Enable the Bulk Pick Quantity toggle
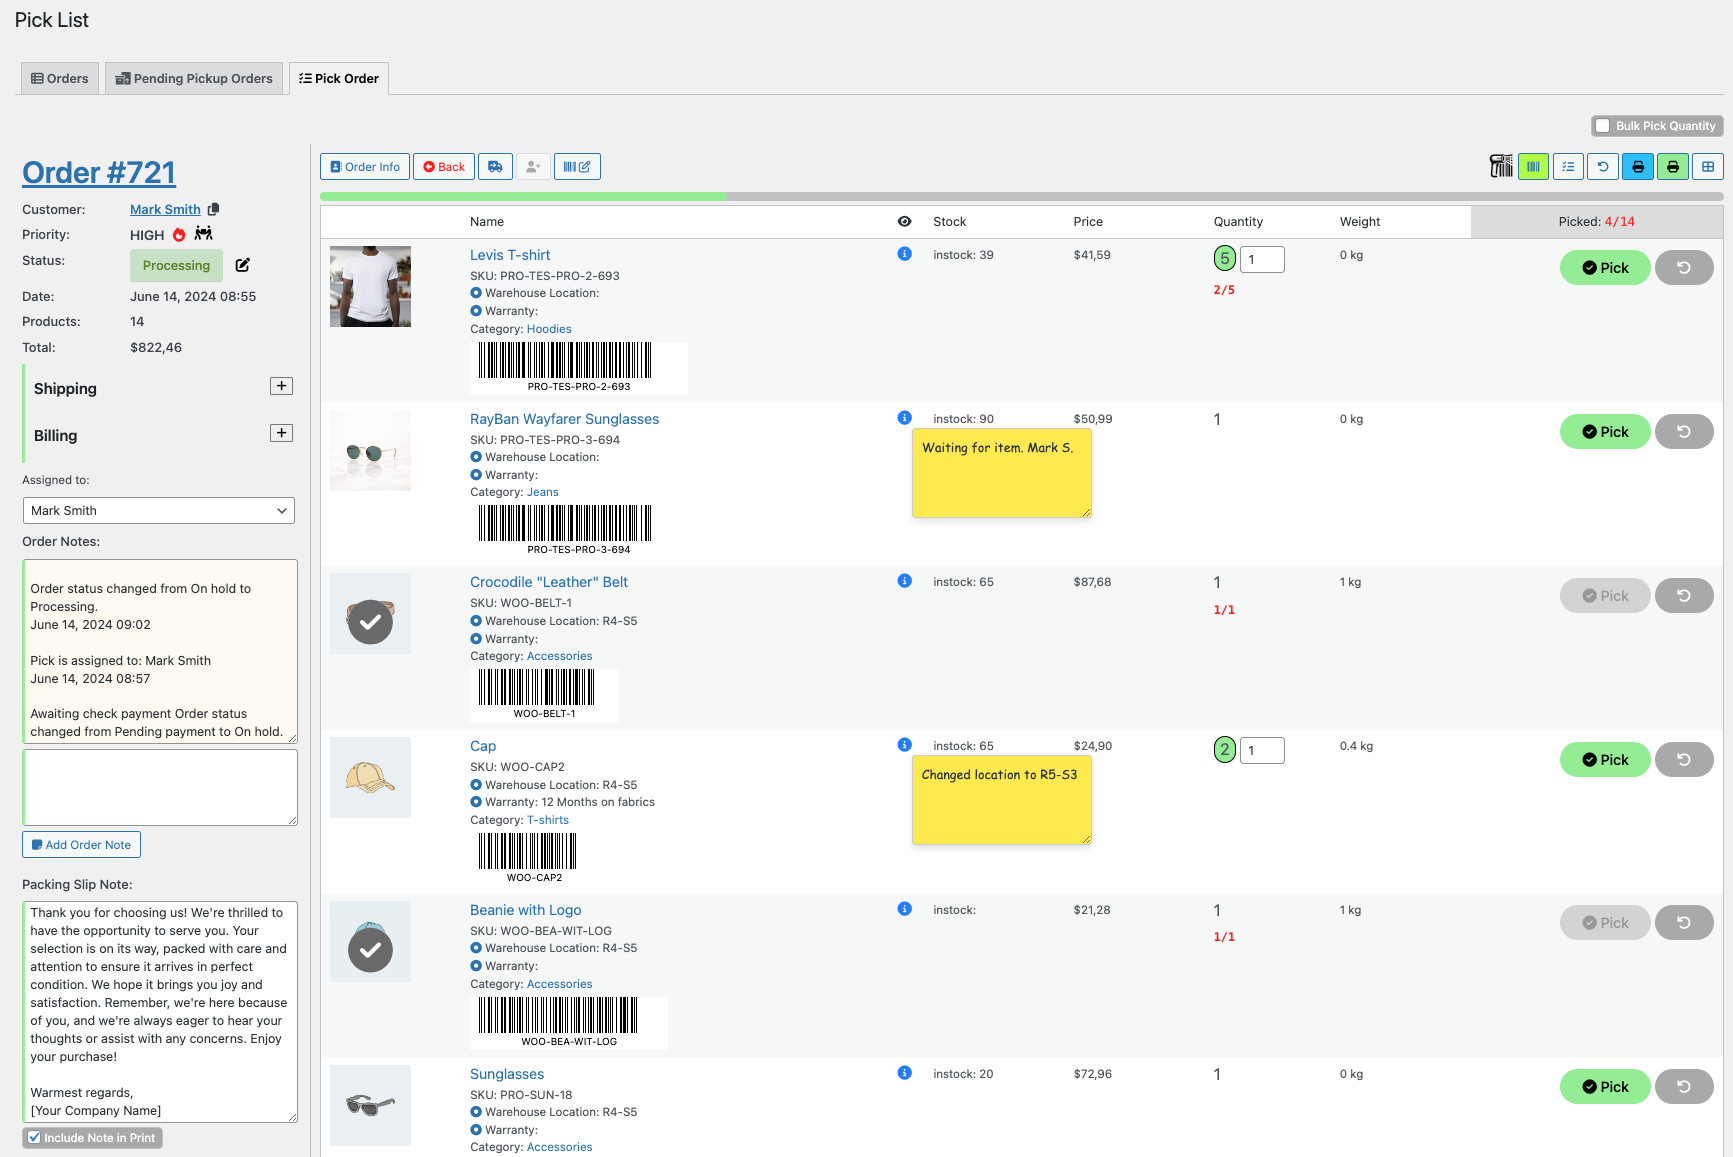 pyautogui.click(x=1604, y=126)
